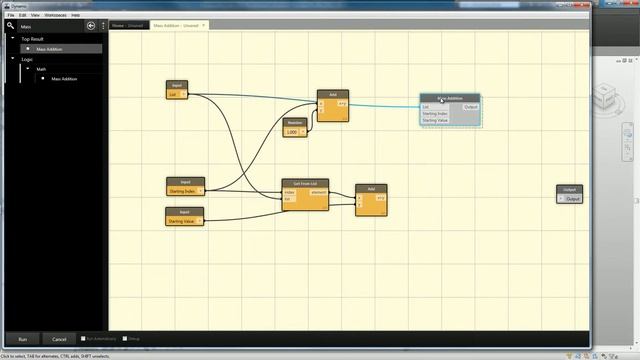Click the back arrow circle icon
This screenshot has width=640, height=360.
click(91, 26)
